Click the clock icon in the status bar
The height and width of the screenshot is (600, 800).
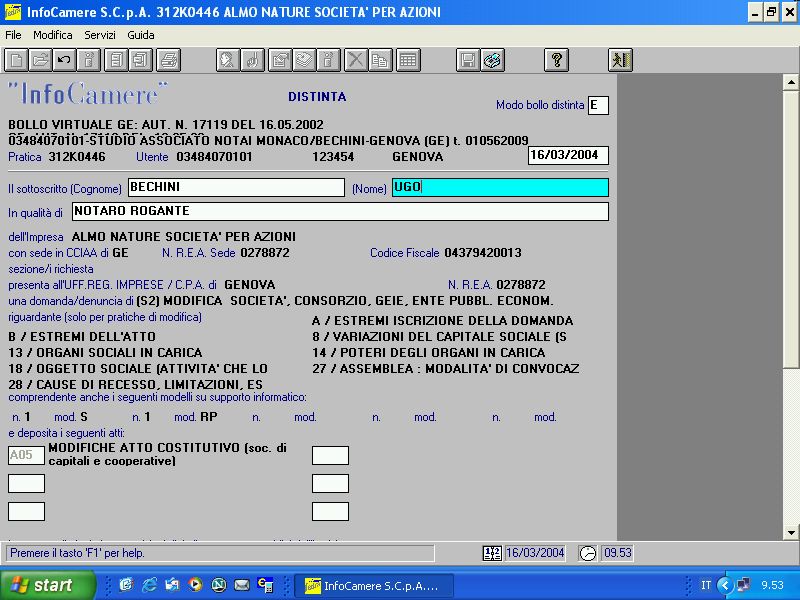[588, 553]
